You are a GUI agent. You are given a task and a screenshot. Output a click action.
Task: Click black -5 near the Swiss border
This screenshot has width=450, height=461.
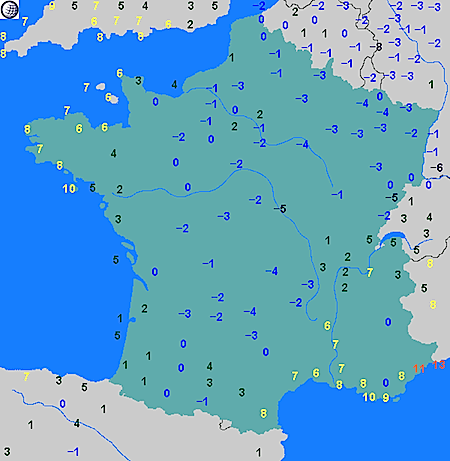pyautogui.click(x=392, y=197)
